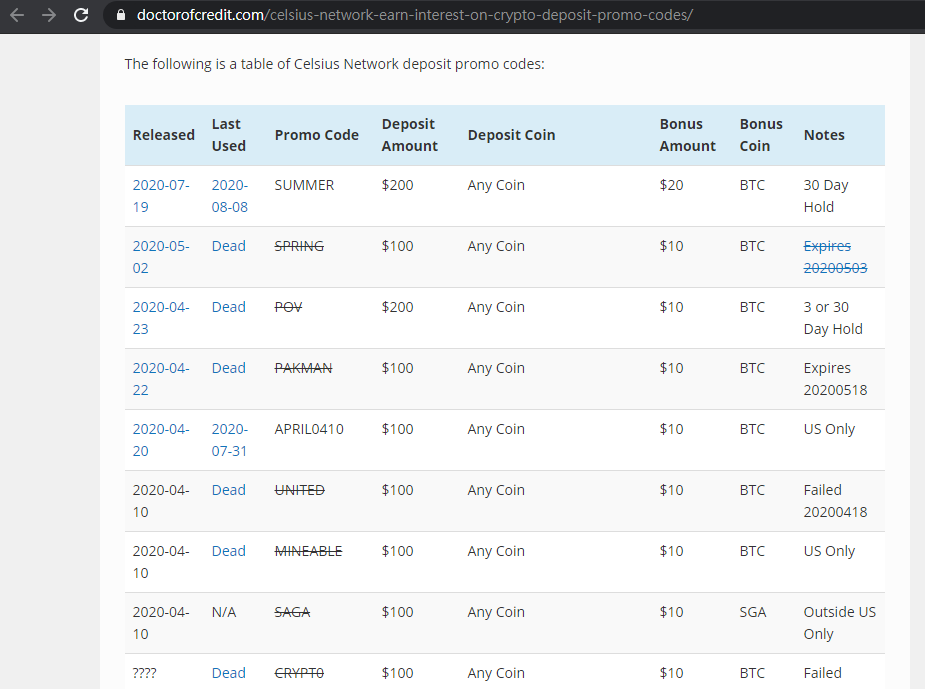This screenshot has width=925, height=689.
Task: Click the 3 or 30 Day Hold note
Action: pyautogui.click(x=833, y=318)
